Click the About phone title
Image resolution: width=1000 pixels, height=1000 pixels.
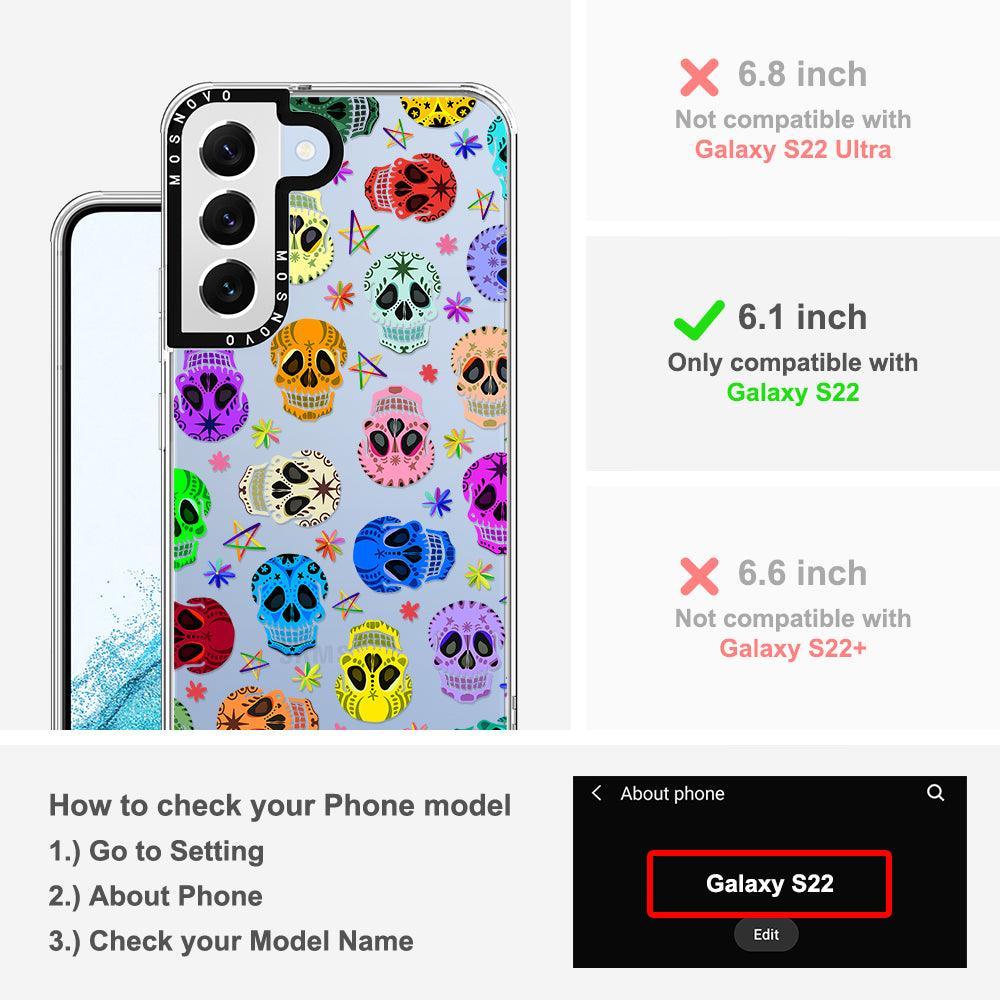point(672,793)
